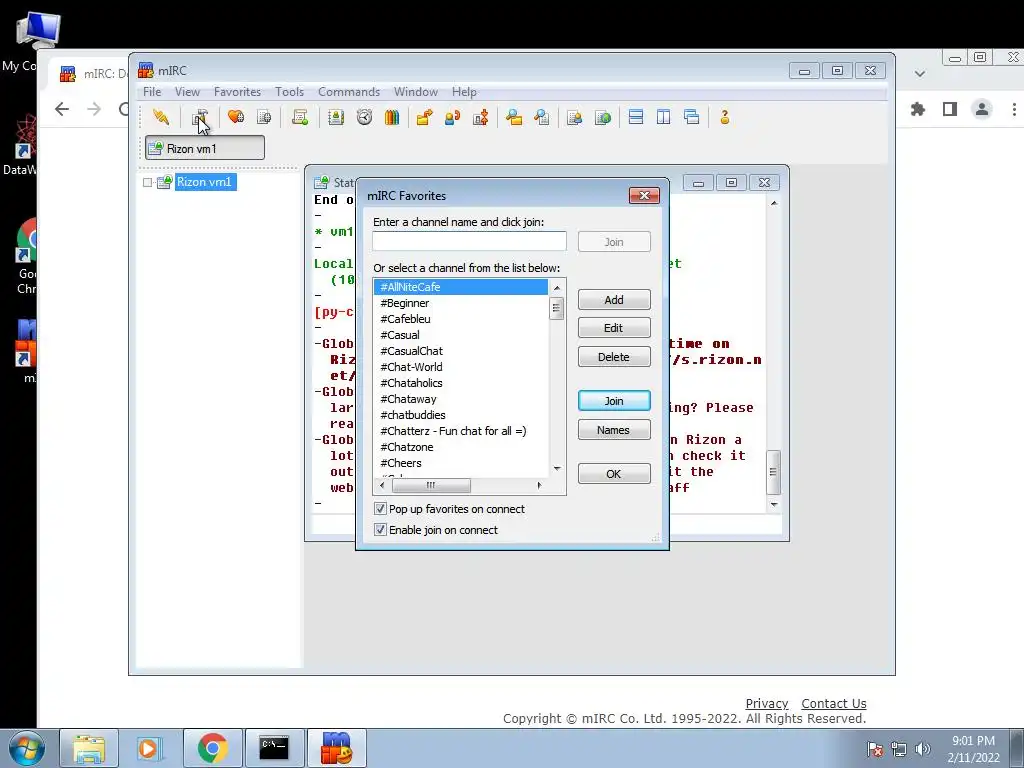This screenshot has height=768, width=1024.
Task: Open the Channels List toolbar icon
Action: pyautogui.click(x=264, y=117)
